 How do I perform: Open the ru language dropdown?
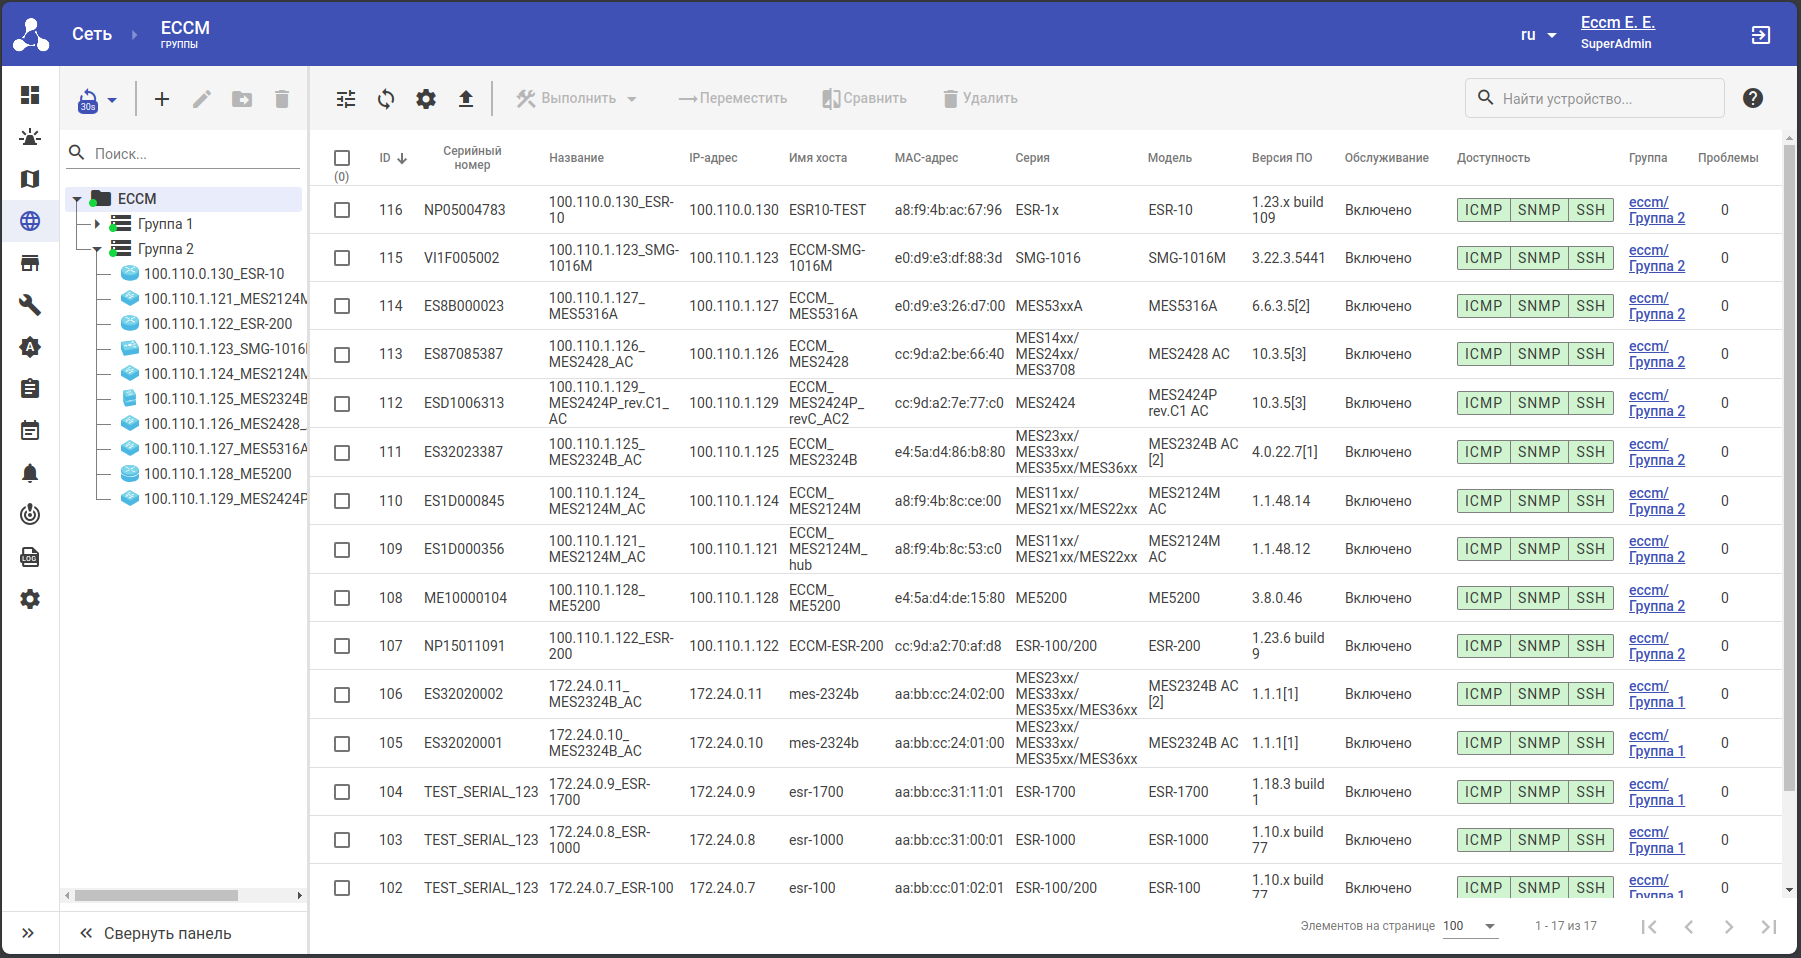(1539, 35)
